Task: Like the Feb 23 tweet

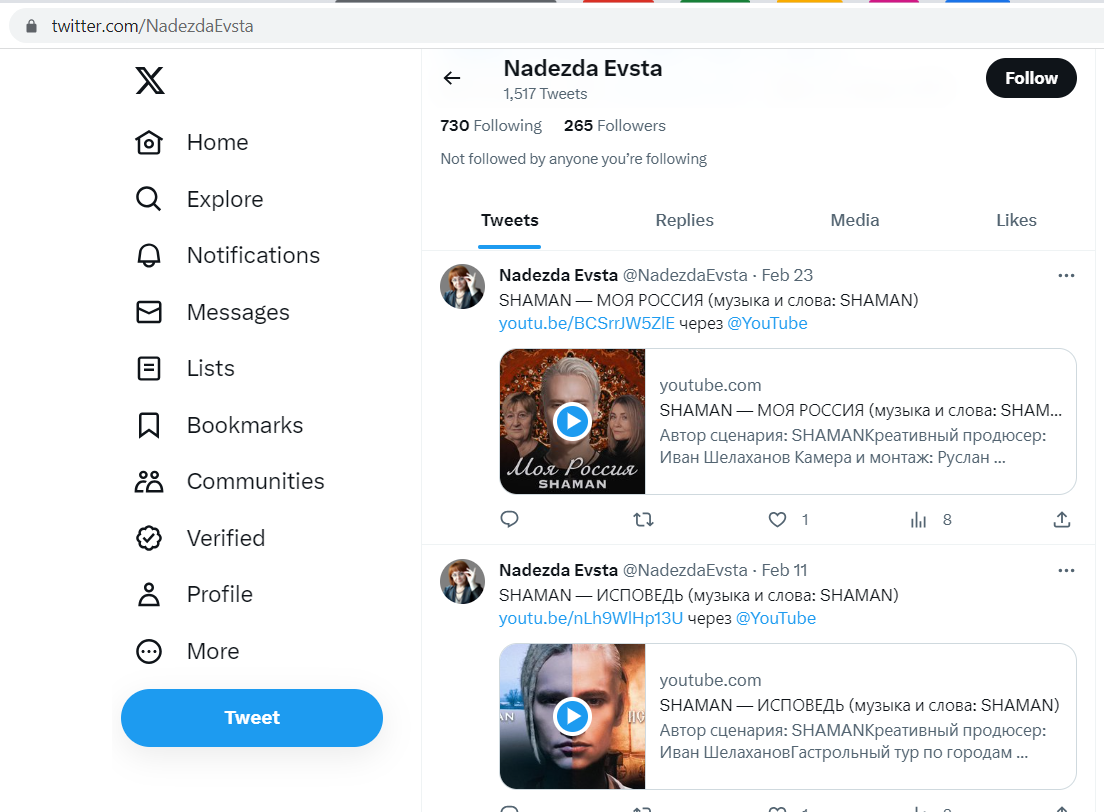Action: pos(777,520)
